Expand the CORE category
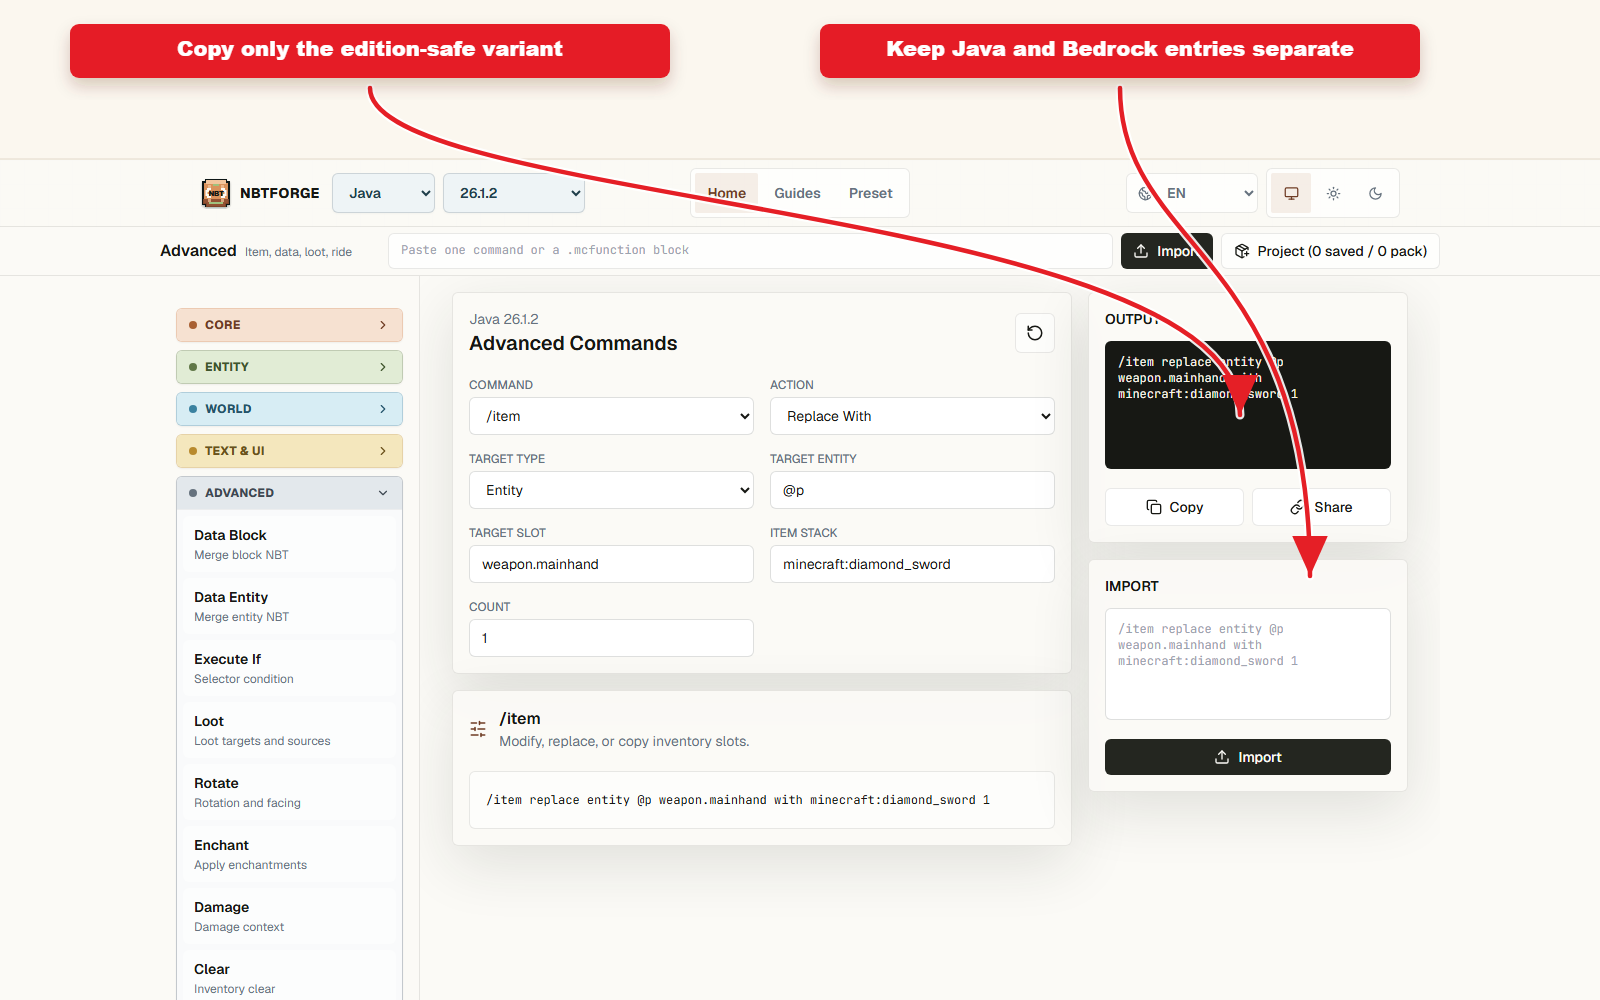 [289, 325]
